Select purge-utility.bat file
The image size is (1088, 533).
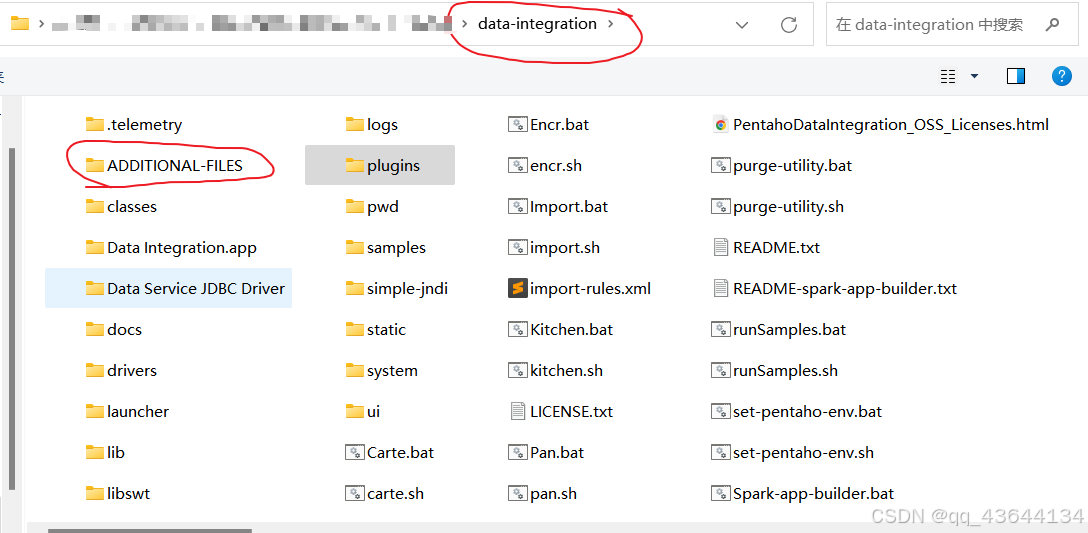pyautogui.click(x=782, y=166)
